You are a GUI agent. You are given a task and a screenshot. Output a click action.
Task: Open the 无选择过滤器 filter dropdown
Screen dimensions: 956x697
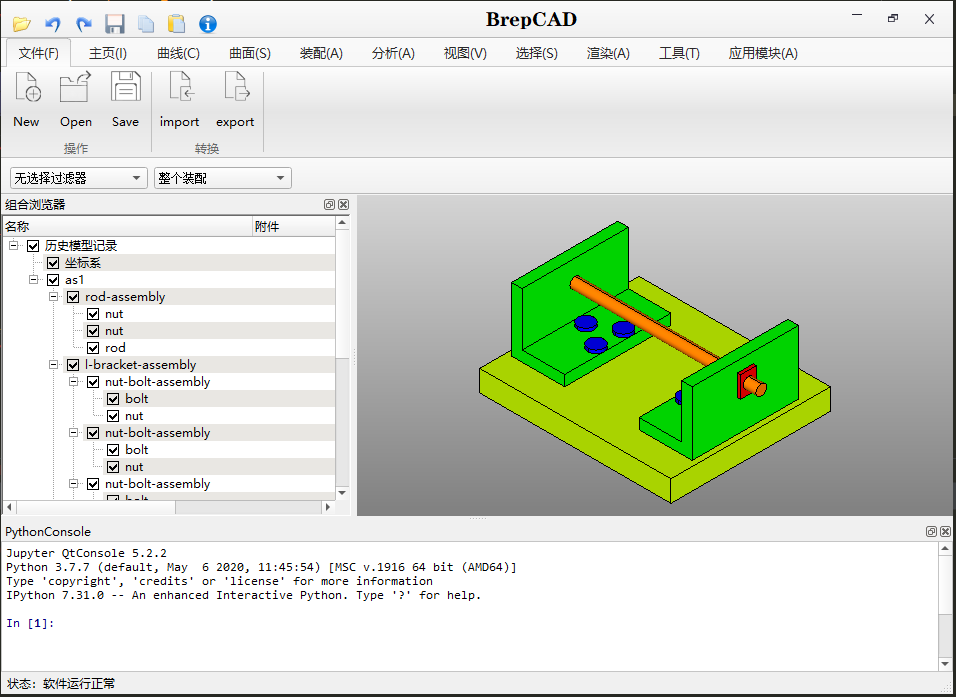[x=79, y=178]
